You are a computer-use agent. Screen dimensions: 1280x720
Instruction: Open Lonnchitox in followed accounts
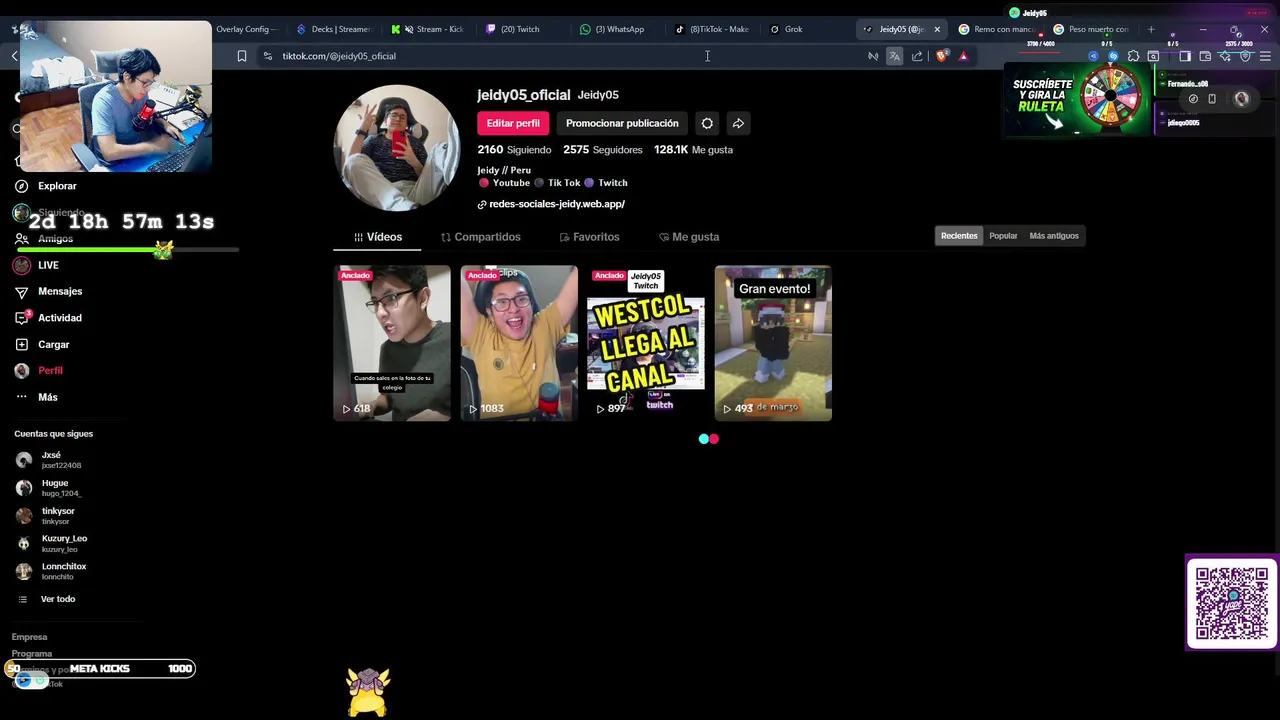tap(51, 571)
